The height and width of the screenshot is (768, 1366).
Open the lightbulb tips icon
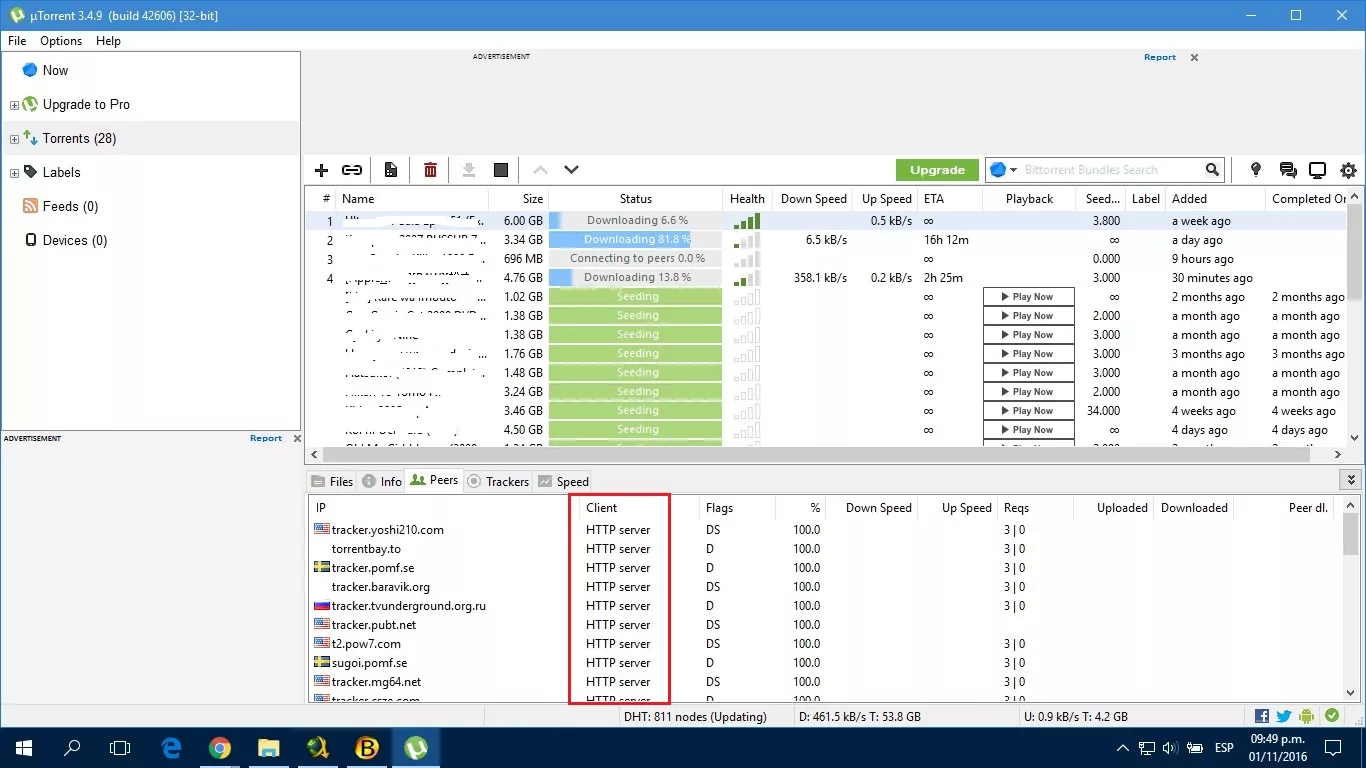coord(1256,170)
